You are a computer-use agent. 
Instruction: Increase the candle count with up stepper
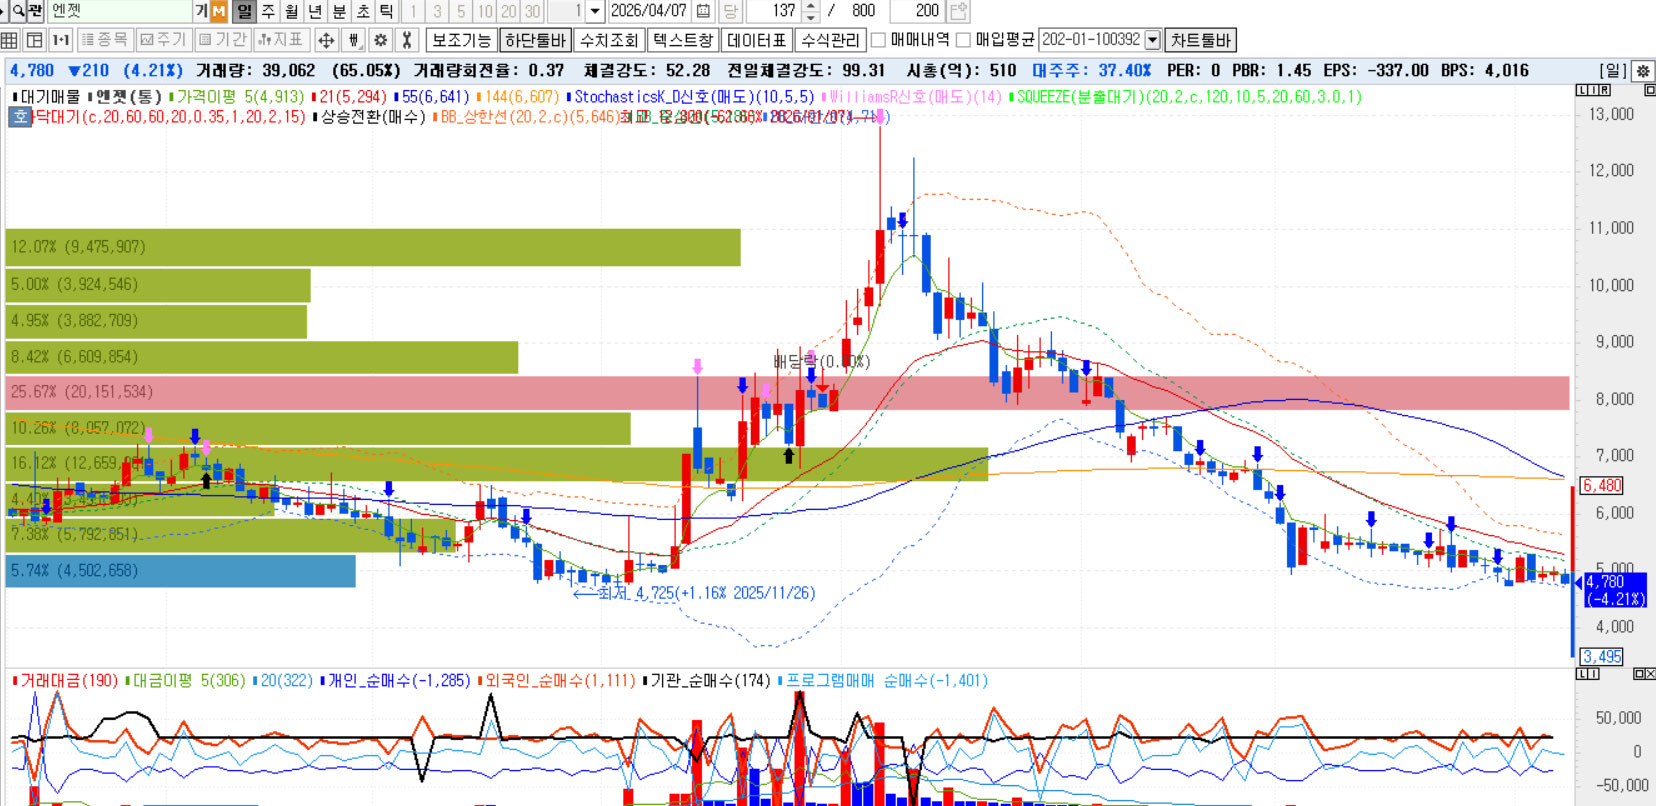(x=811, y=6)
